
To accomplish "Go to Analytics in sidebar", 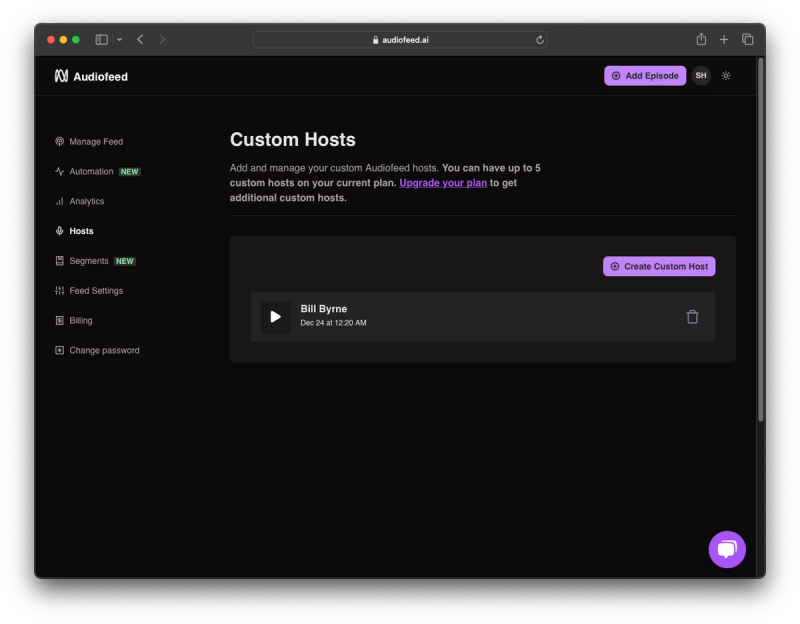I will point(80,201).
